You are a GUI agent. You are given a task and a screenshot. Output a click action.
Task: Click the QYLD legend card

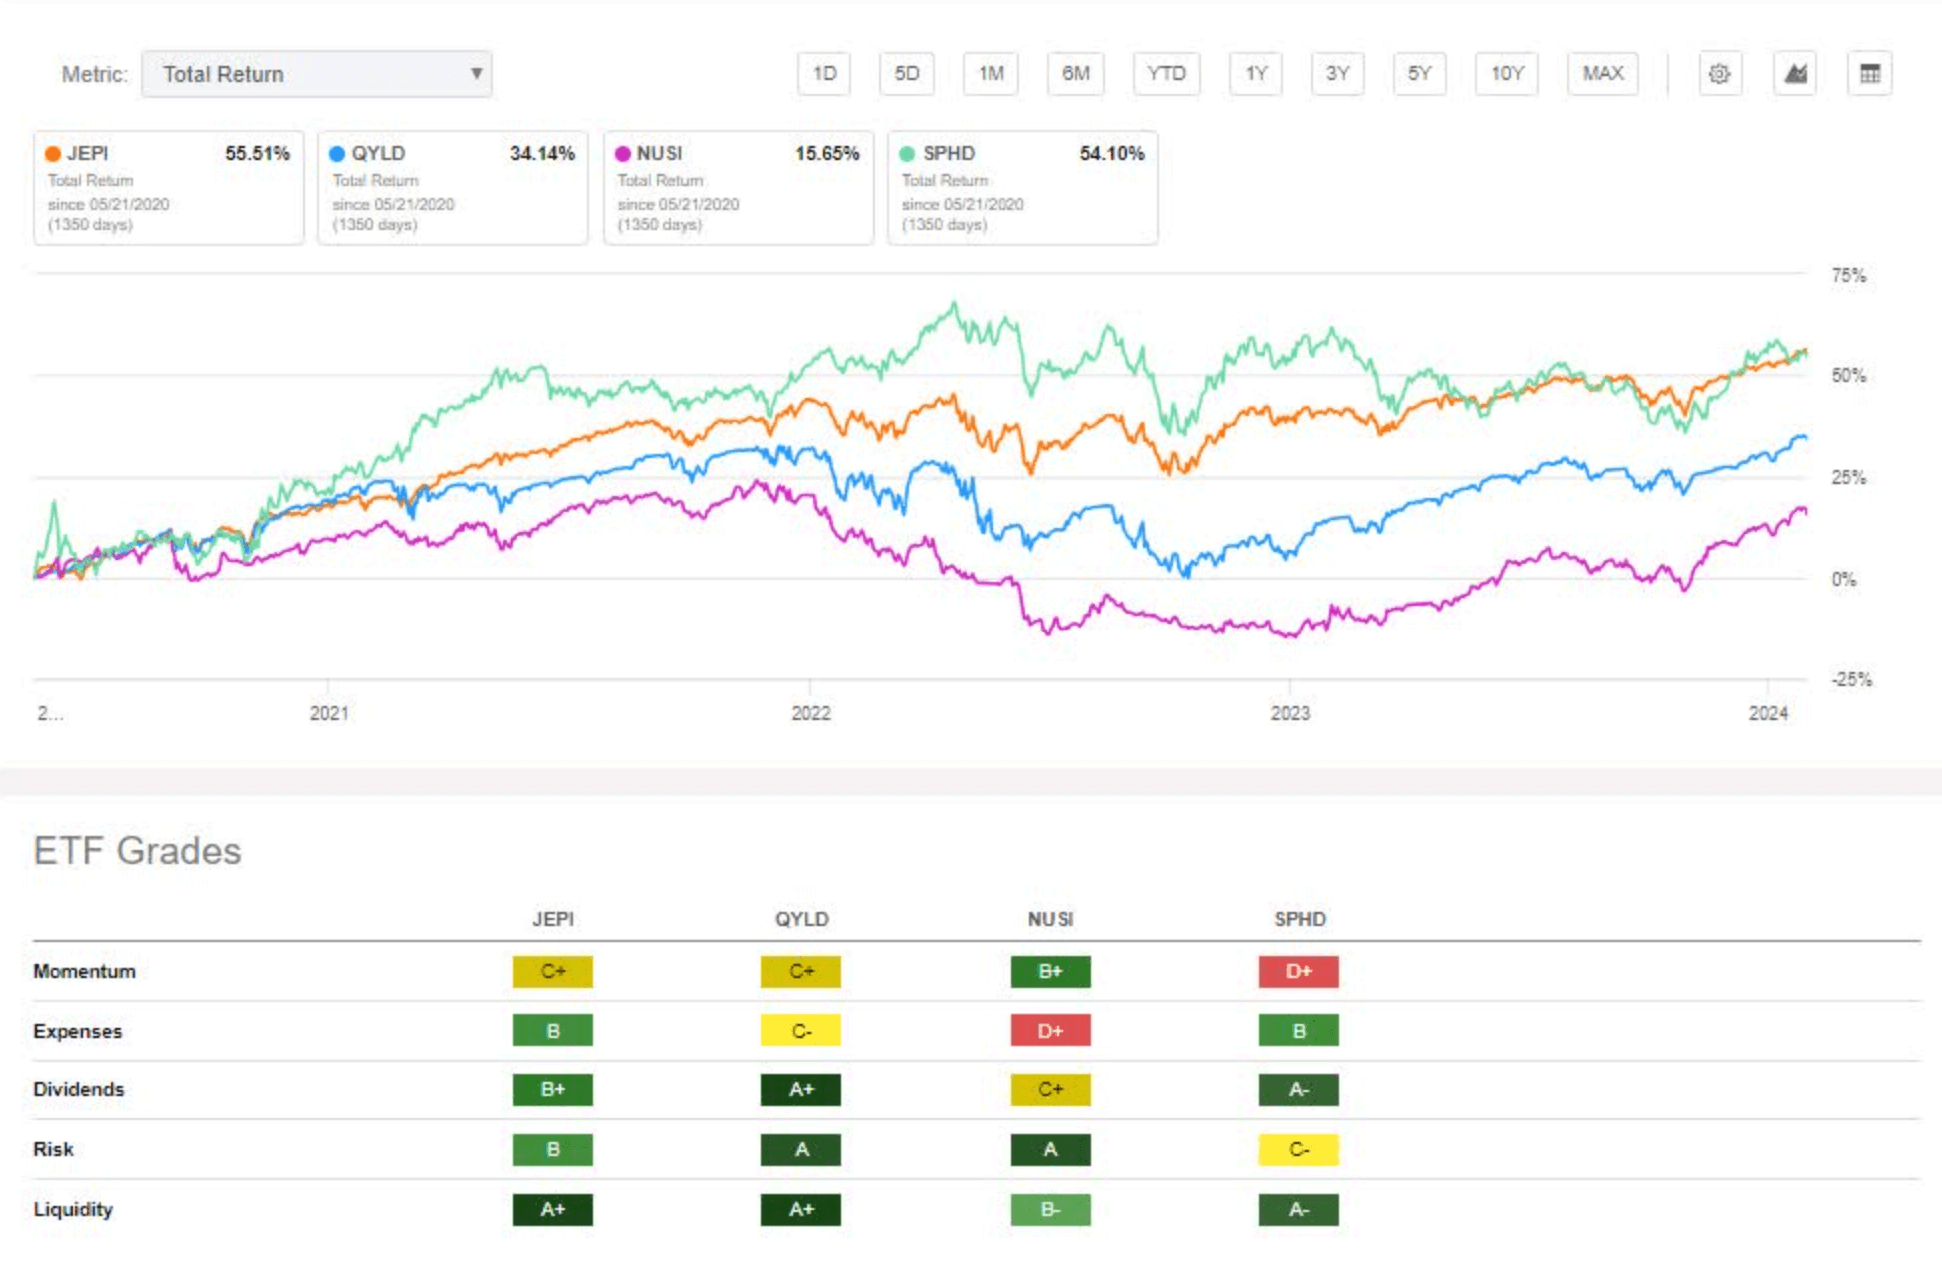[453, 188]
